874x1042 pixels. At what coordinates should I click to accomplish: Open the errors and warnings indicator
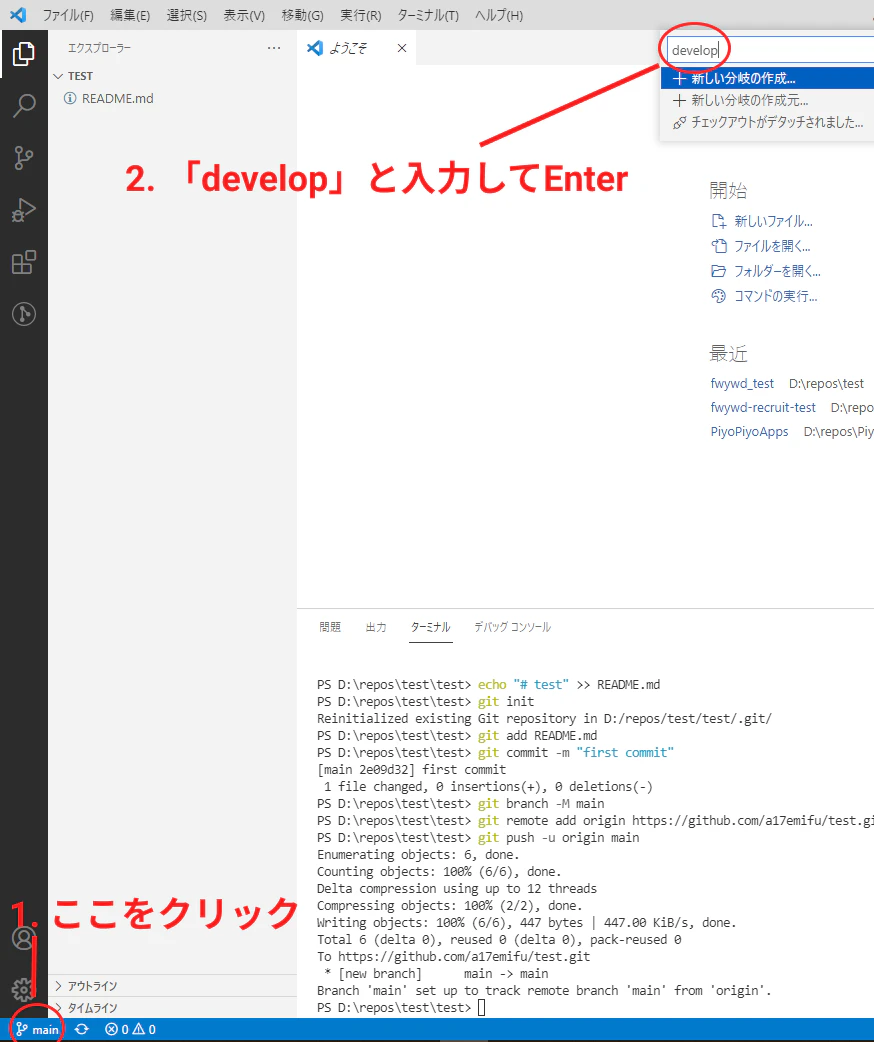[130, 1029]
